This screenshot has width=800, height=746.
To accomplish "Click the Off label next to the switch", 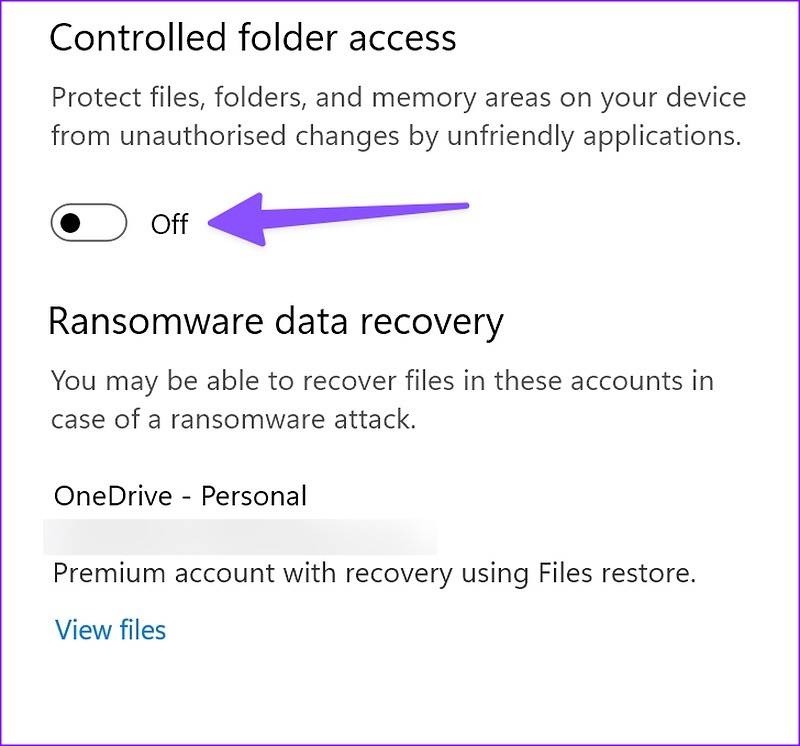I will coord(172,224).
